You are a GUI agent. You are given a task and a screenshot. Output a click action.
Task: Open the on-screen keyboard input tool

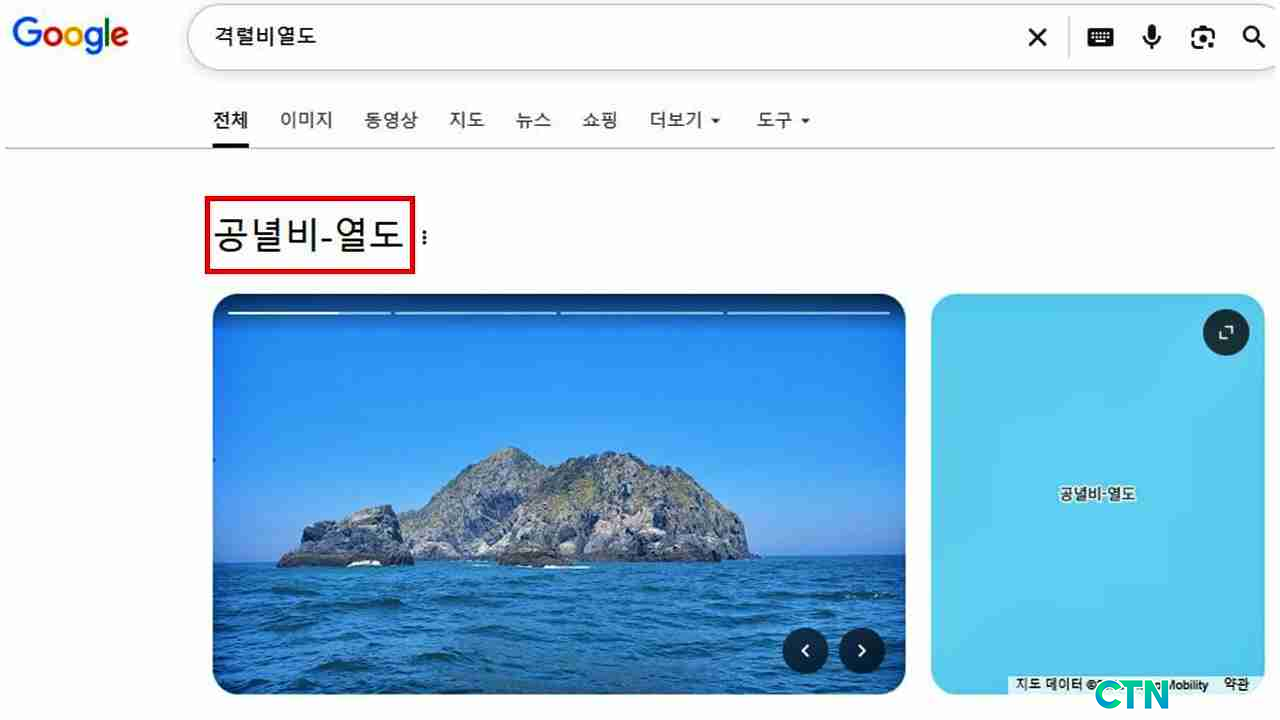coord(1100,38)
